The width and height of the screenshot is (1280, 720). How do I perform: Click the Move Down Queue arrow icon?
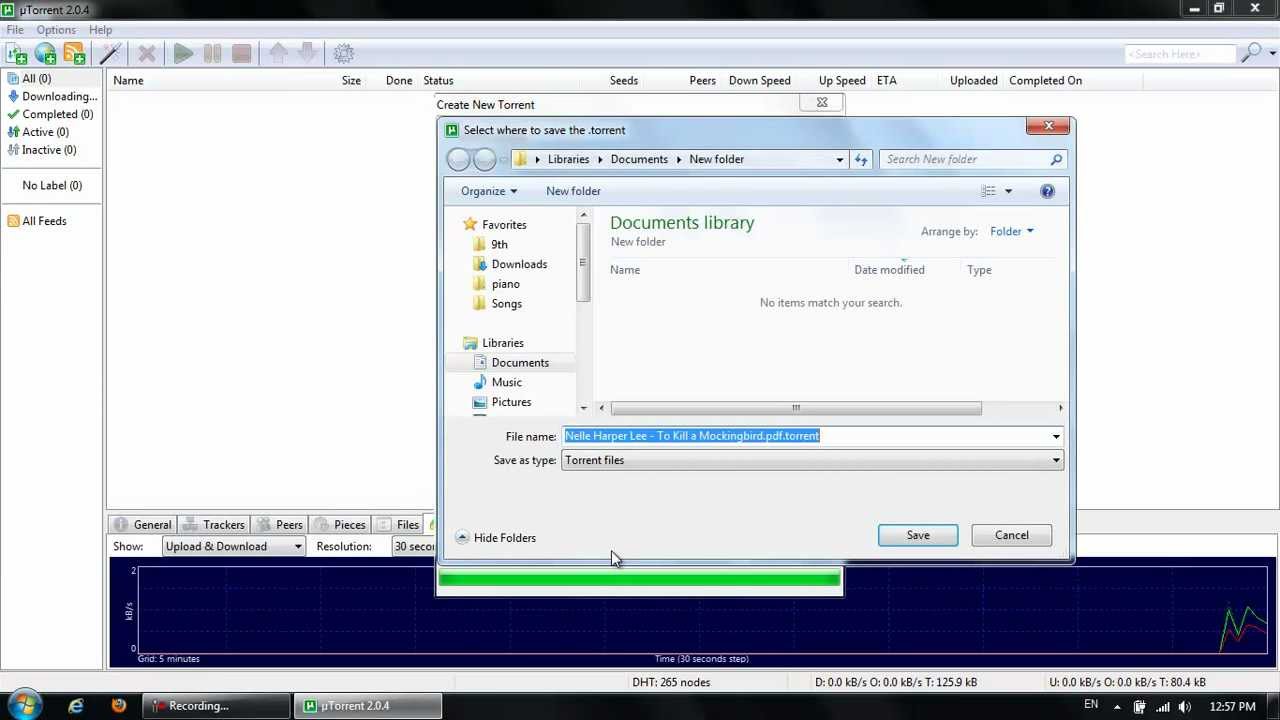(307, 53)
